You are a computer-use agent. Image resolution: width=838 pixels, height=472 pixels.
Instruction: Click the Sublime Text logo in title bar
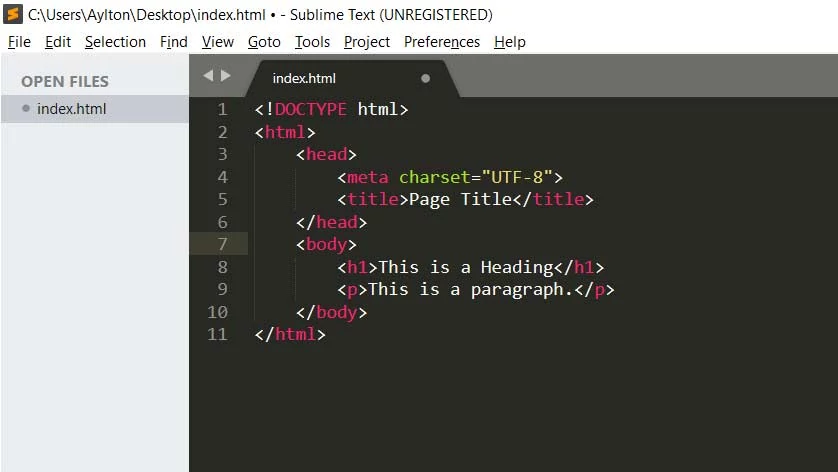[13, 14]
